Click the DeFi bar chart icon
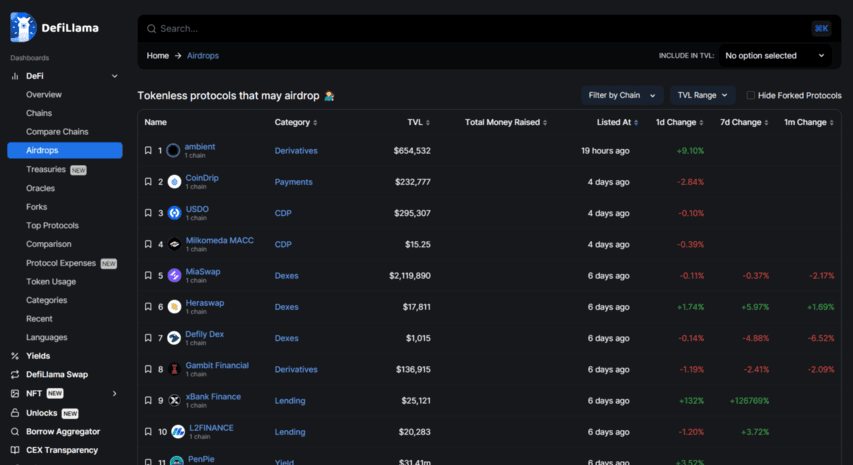Image resolution: width=853 pixels, height=465 pixels. click(x=15, y=76)
